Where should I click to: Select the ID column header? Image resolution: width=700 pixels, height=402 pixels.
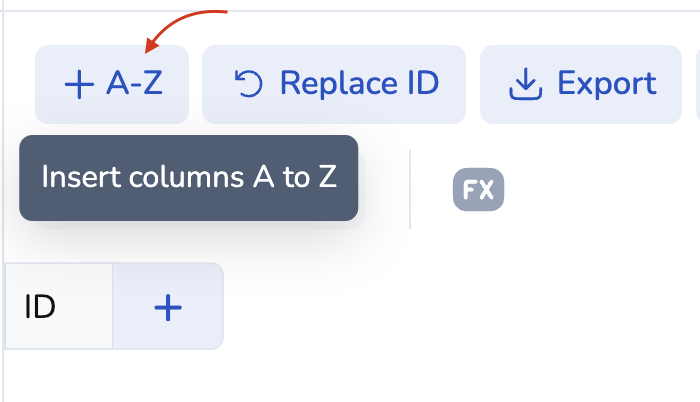(40, 307)
